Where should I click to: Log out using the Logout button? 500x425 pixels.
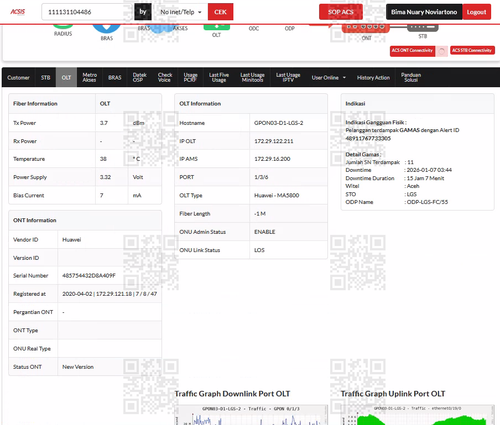coord(477,12)
